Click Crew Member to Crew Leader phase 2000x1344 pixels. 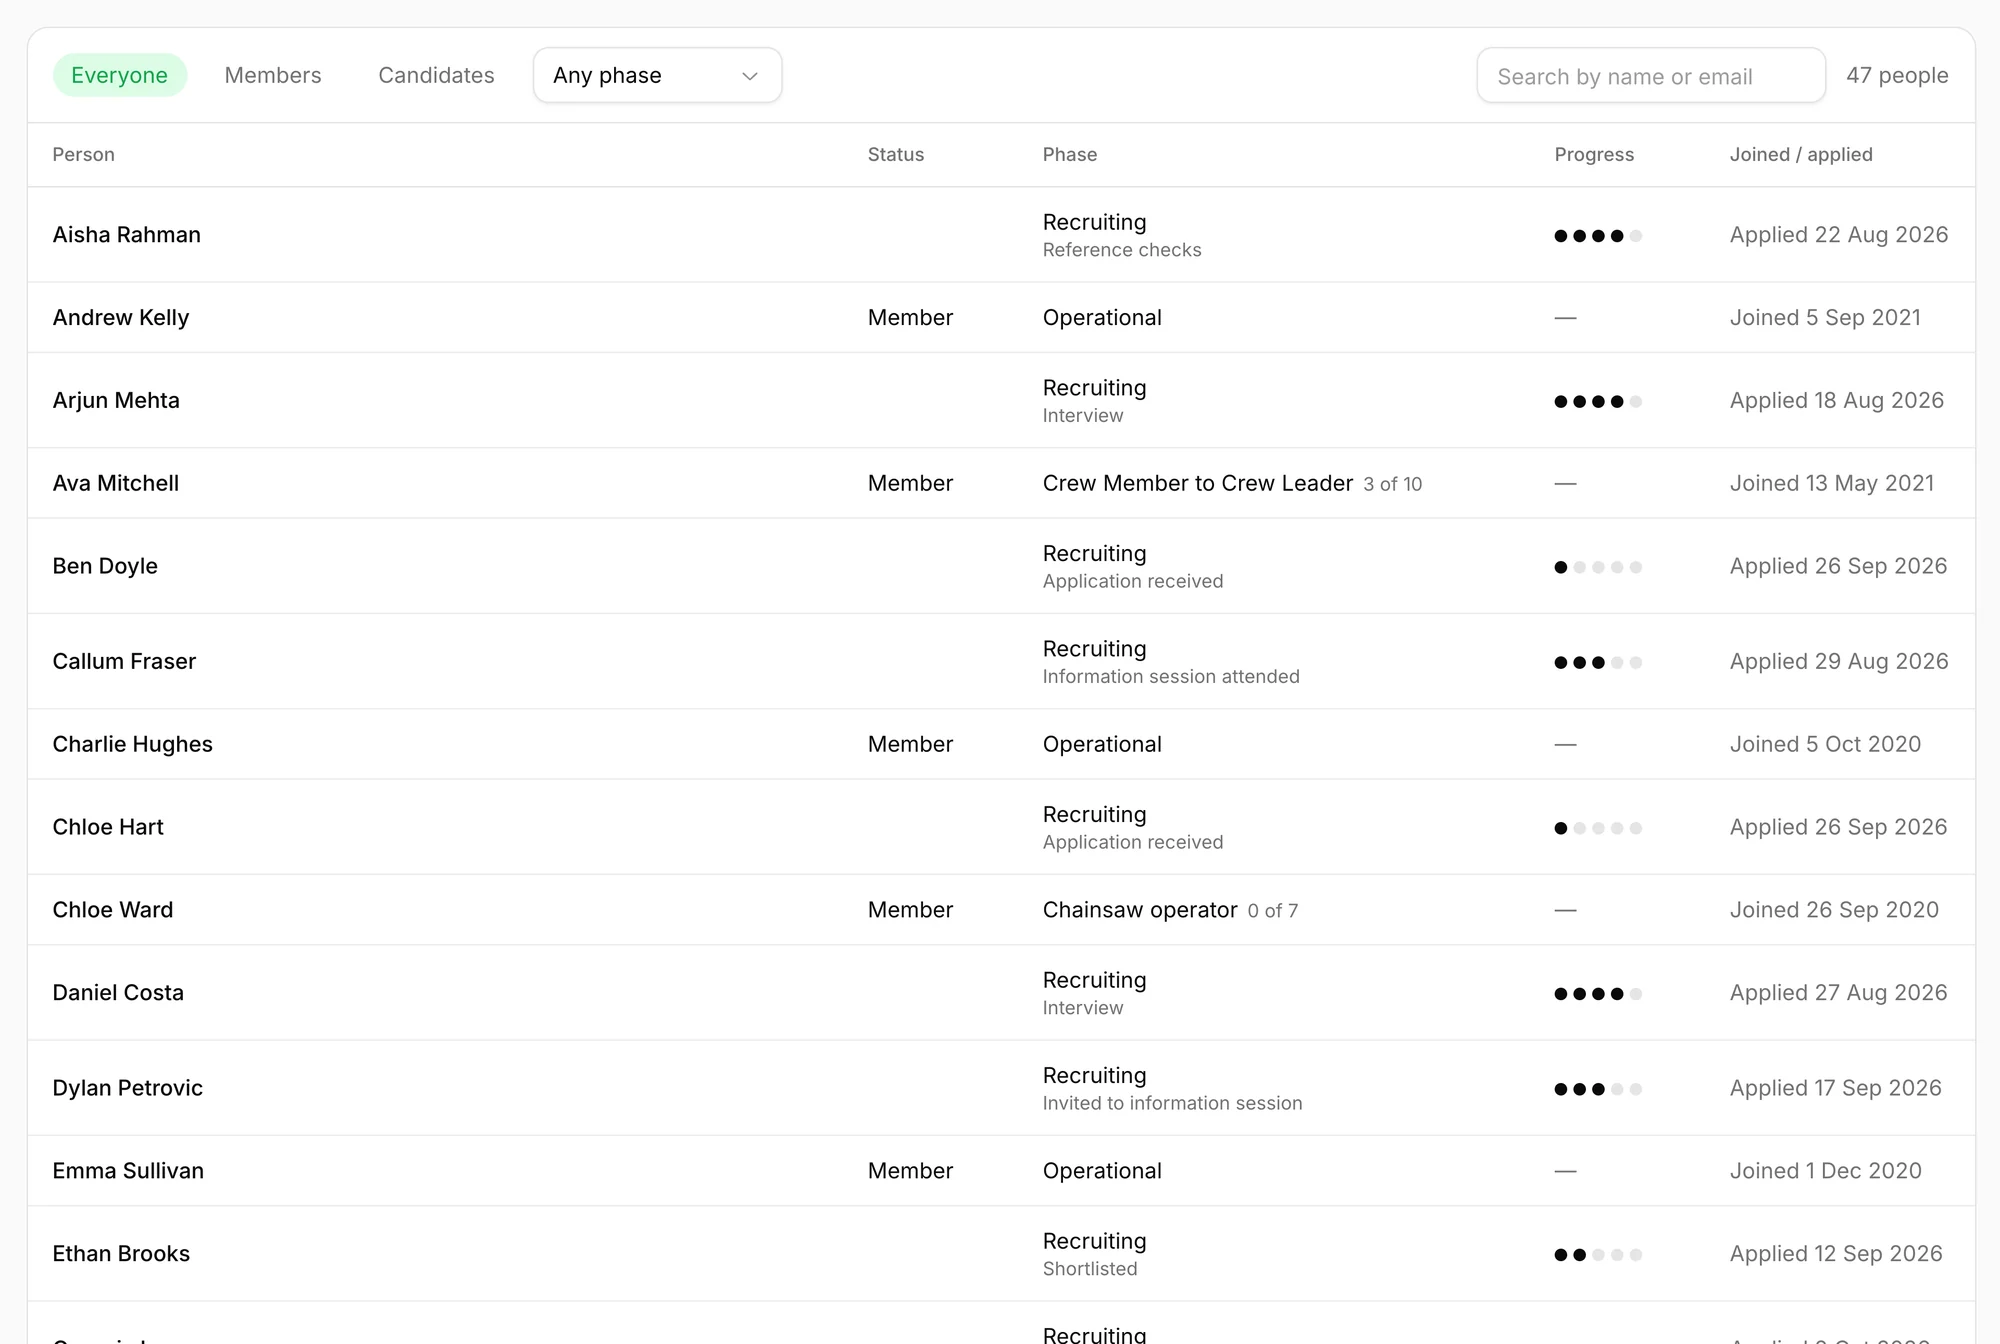(x=1198, y=483)
